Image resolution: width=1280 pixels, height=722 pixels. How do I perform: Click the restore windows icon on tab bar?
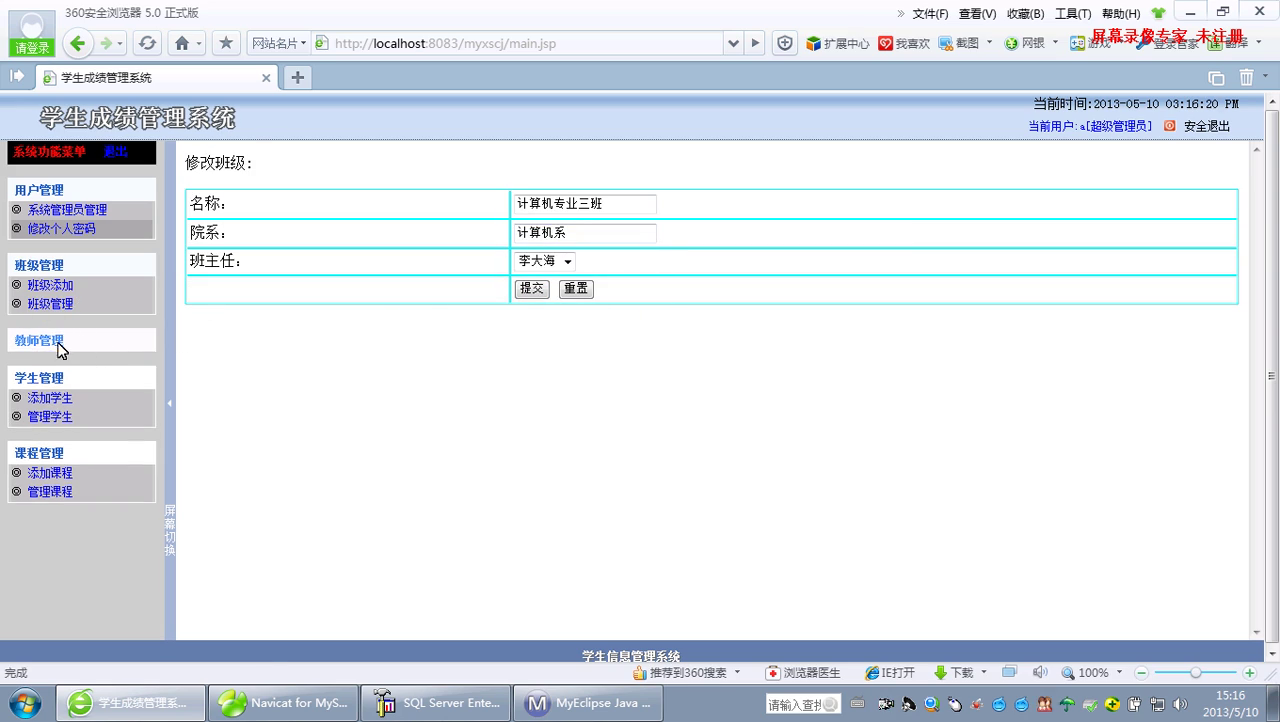point(1216,77)
